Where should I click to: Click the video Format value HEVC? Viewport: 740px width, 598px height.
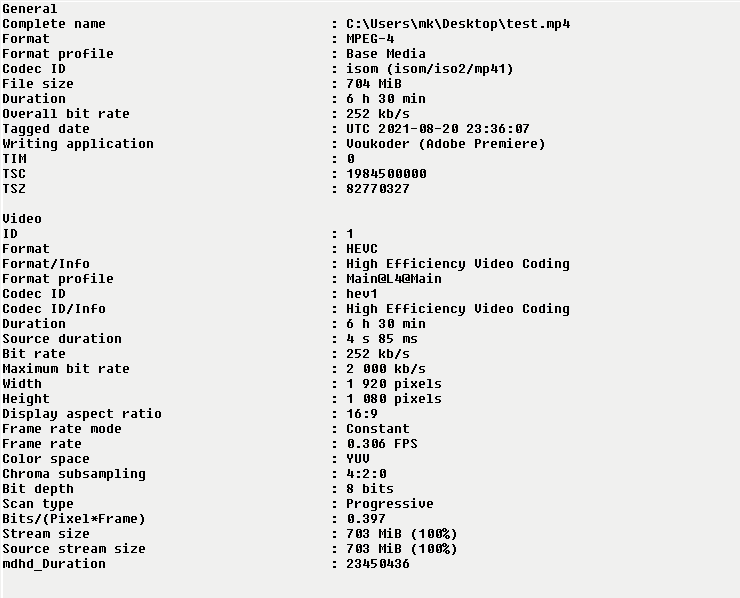pos(362,249)
